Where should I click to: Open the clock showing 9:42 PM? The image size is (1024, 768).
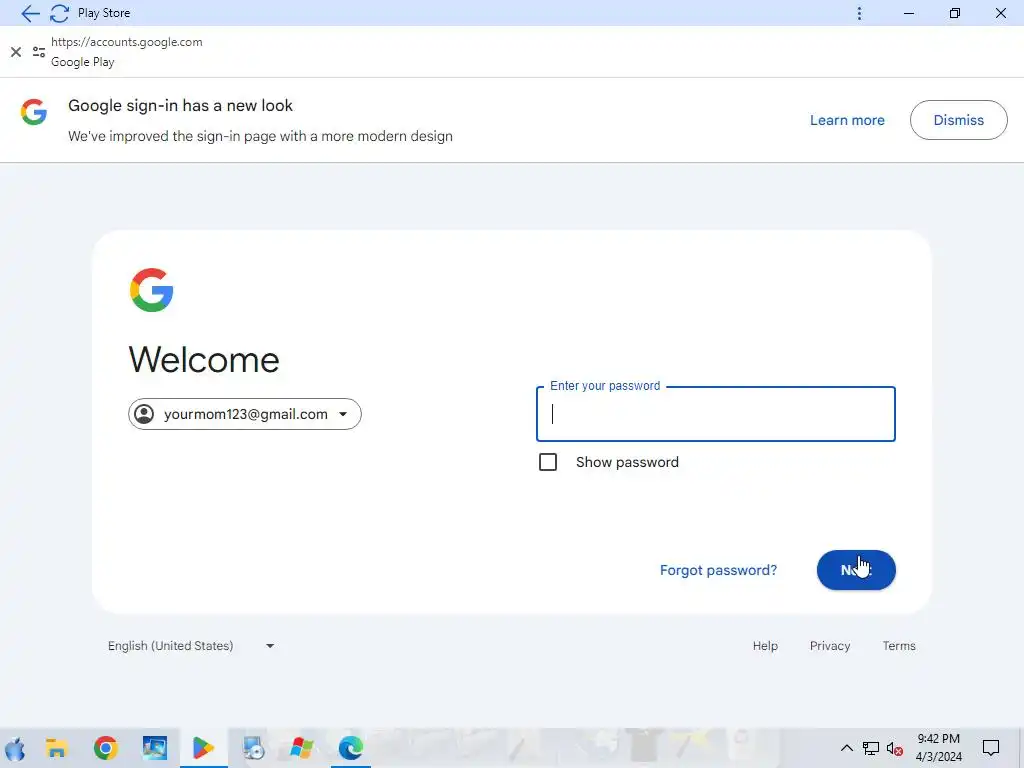(x=938, y=748)
